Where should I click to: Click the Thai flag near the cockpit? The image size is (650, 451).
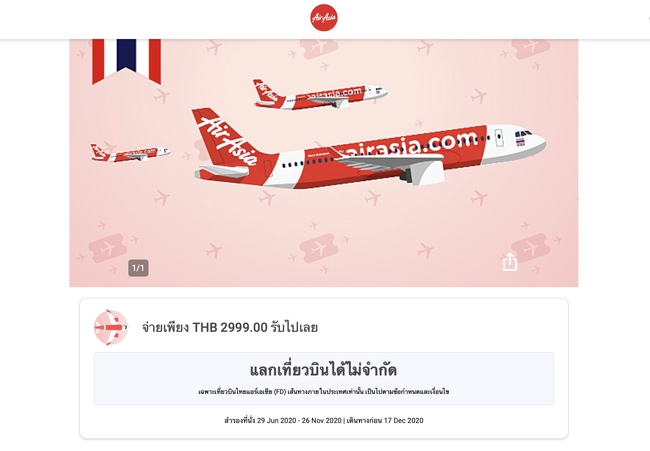coord(520,142)
